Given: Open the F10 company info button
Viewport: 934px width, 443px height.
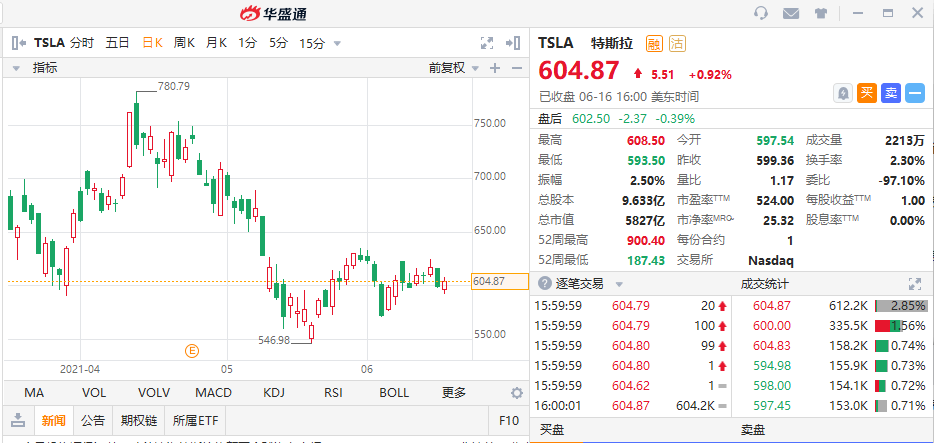Looking at the screenshot, I should 509,420.
